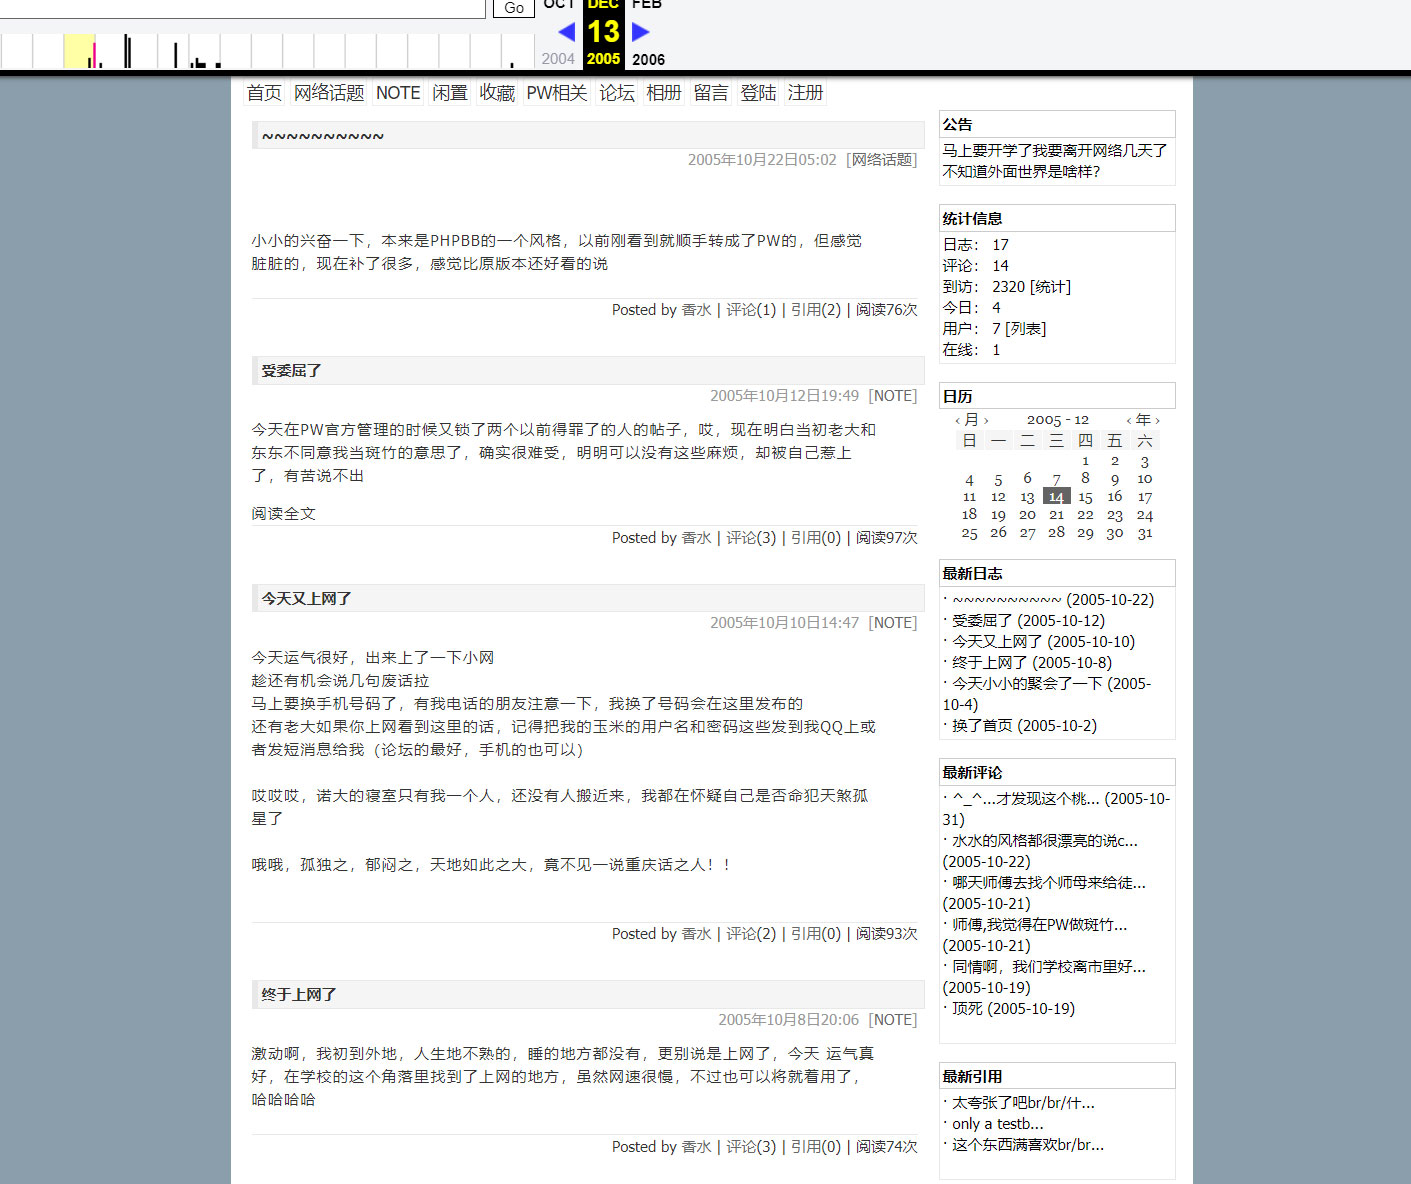Go to next month in calendar
The height and width of the screenshot is (1184, 1411).
click(986, 421)
